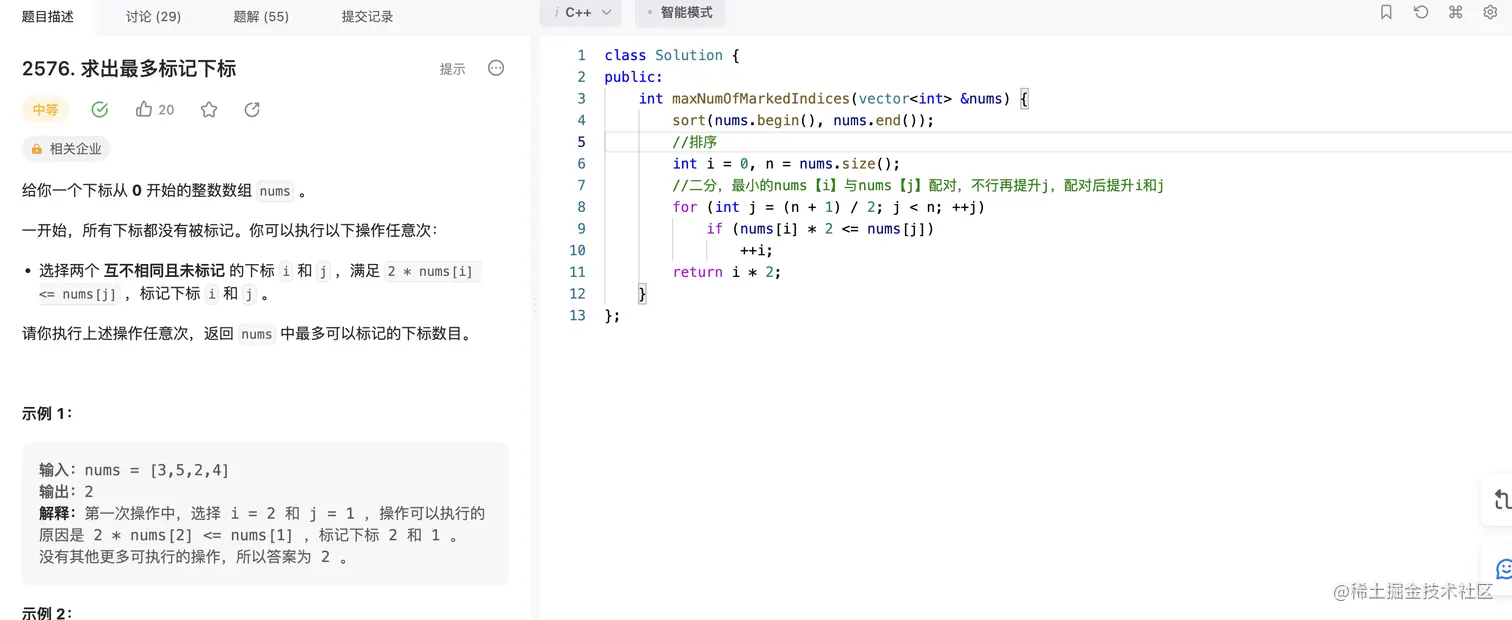1512x620 pixels.
Task: Reset code with the undo arrow icon
Action: [1421, 12]
